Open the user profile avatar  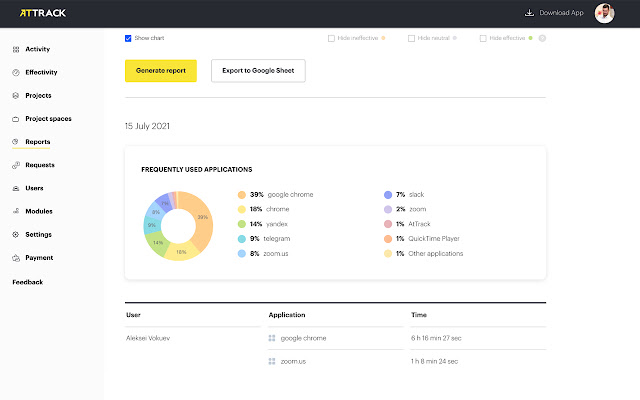point(605,13)
